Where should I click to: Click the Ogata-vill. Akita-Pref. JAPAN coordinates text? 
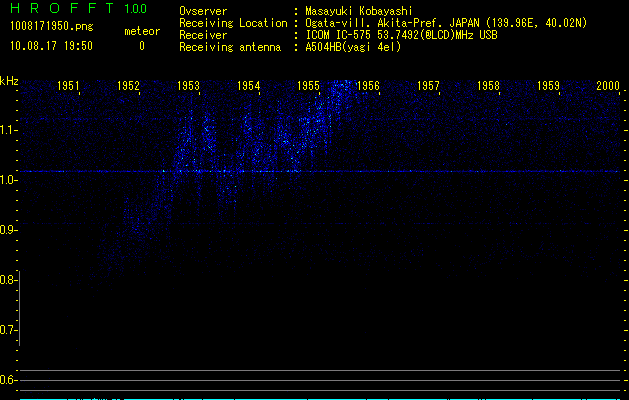[x=446, y=23]
